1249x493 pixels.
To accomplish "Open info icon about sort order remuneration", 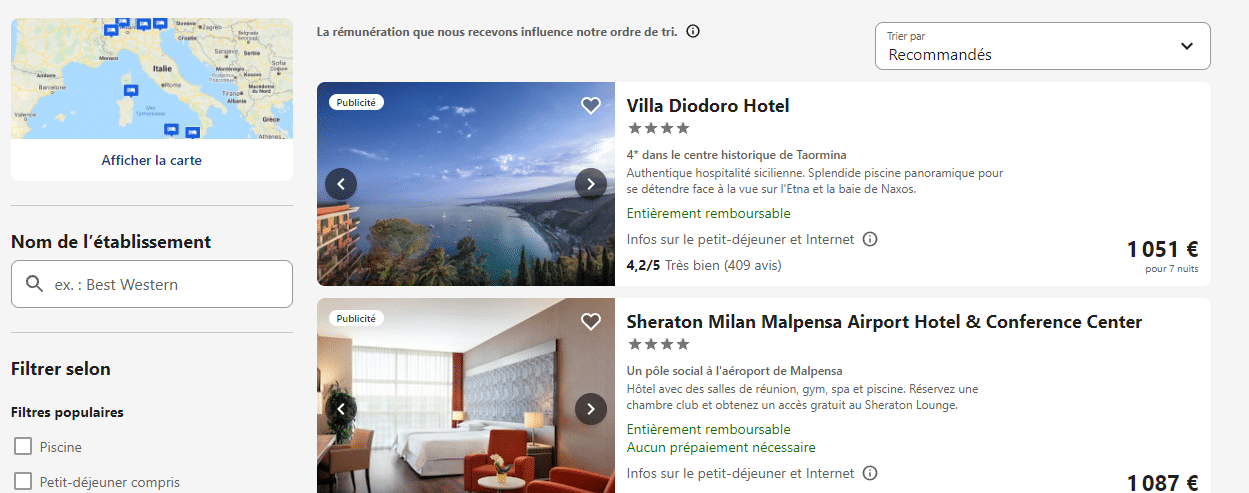I will pos(693,31).
